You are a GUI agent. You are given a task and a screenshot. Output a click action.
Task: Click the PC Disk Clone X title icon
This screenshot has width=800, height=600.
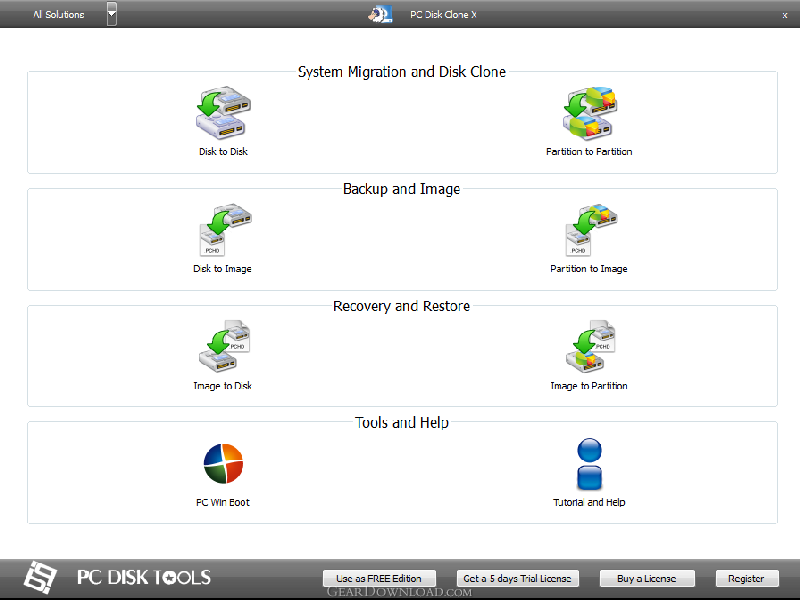[x=380, y=14]
